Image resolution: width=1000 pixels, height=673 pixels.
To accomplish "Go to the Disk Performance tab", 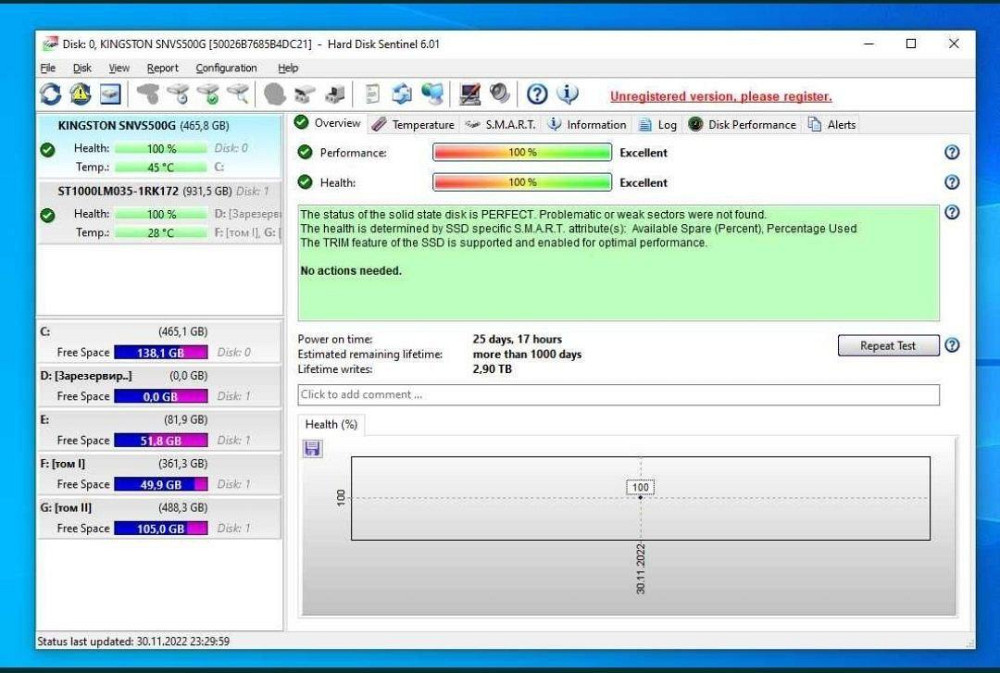I will 742,125.
